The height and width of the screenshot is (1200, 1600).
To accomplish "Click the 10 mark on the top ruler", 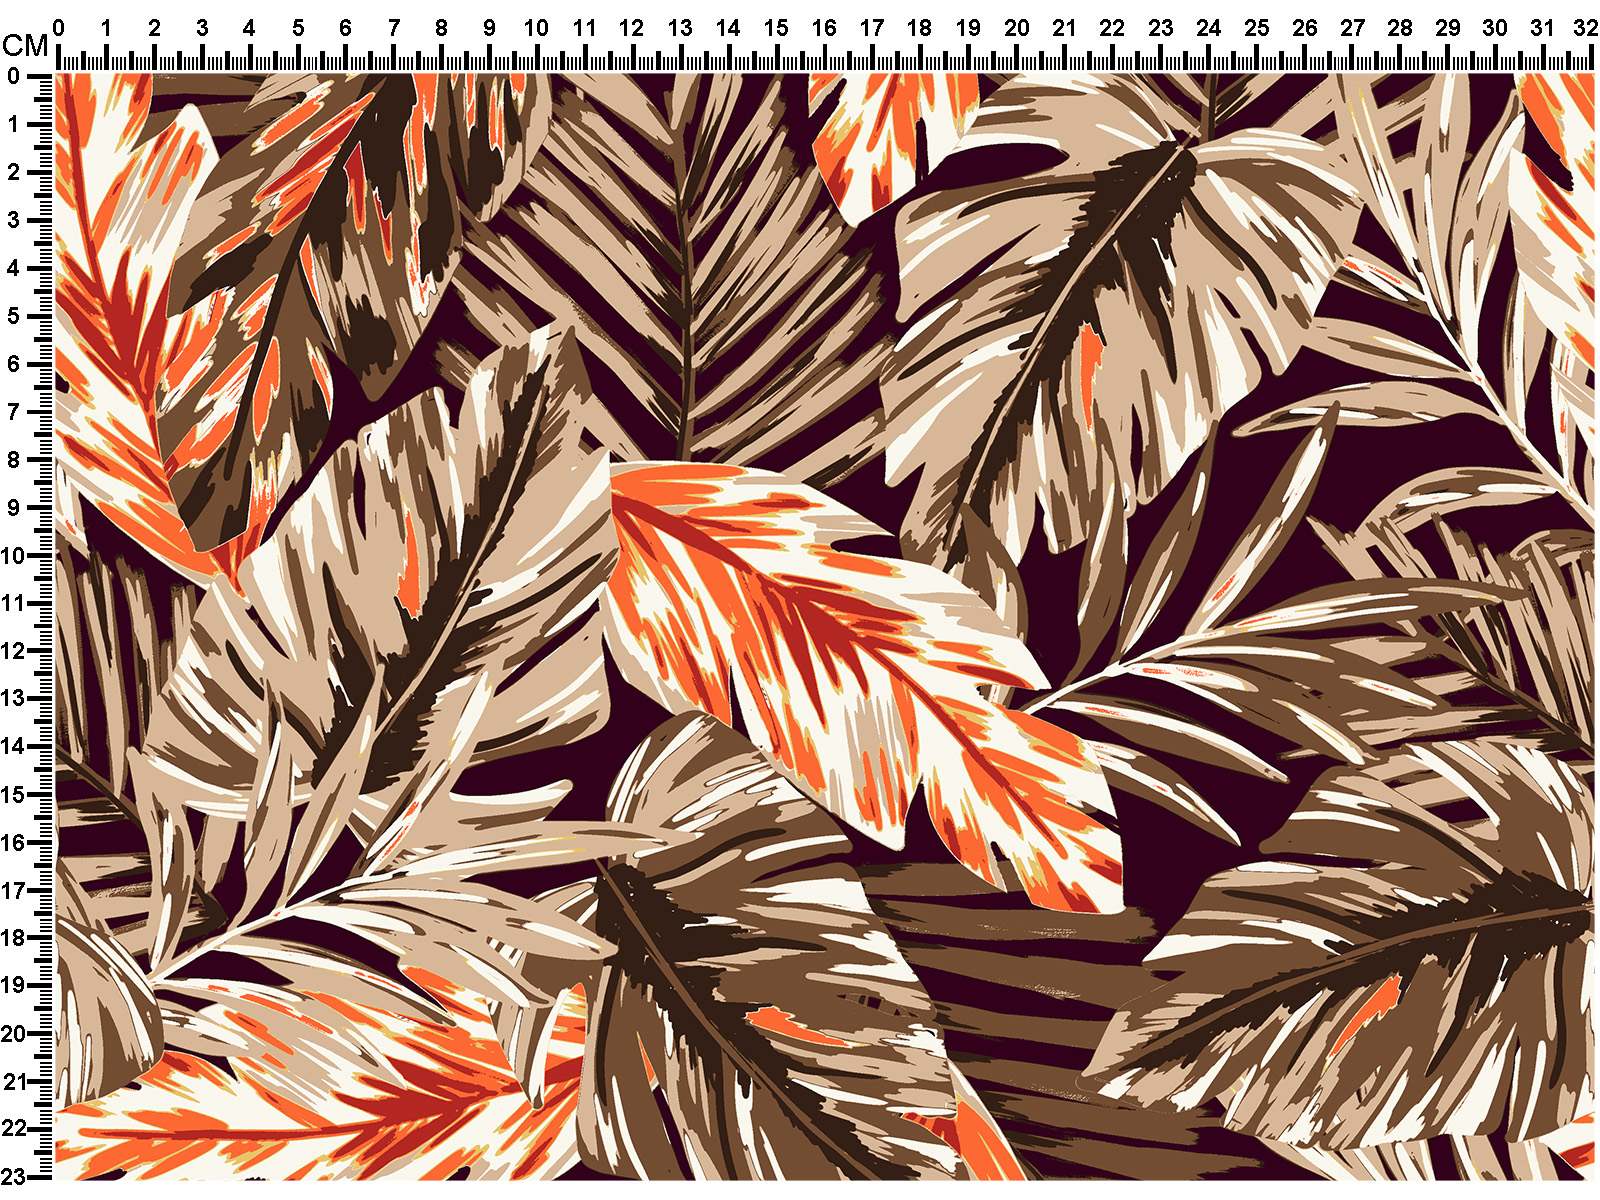I will pyautogui.click(x=537, y=28).
